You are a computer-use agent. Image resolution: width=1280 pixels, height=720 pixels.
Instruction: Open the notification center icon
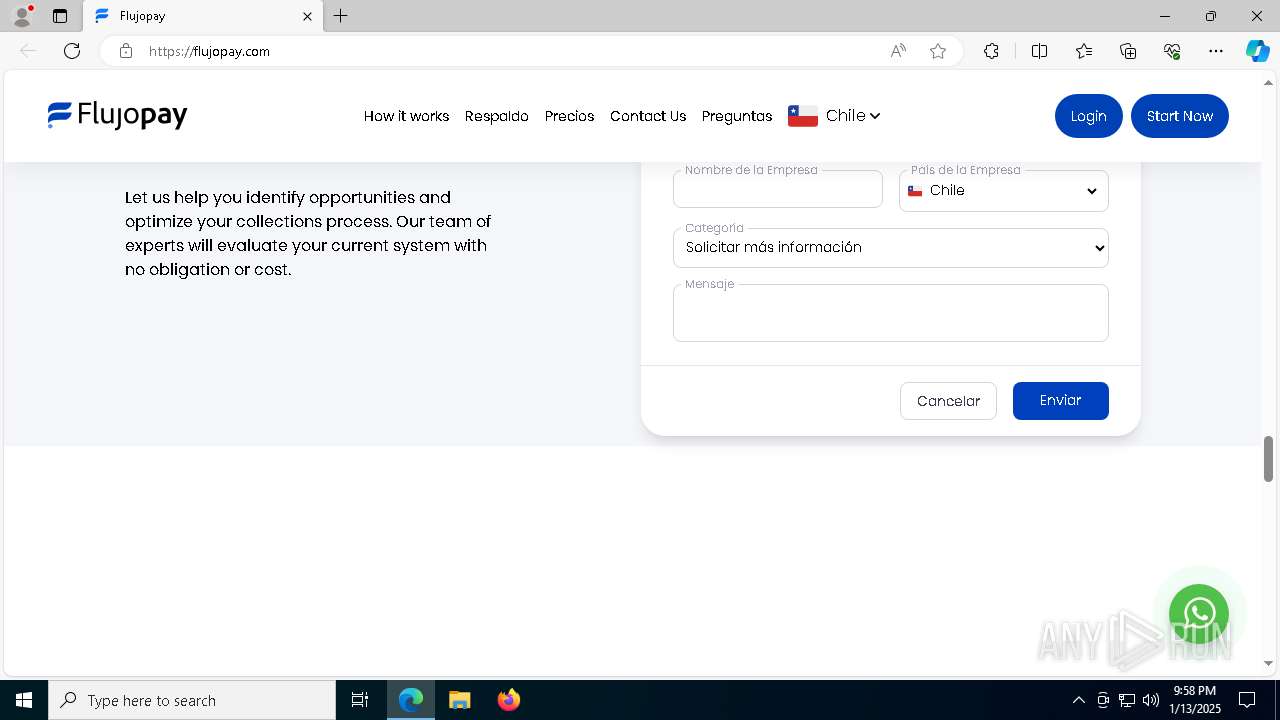[x=1247, y=700]
